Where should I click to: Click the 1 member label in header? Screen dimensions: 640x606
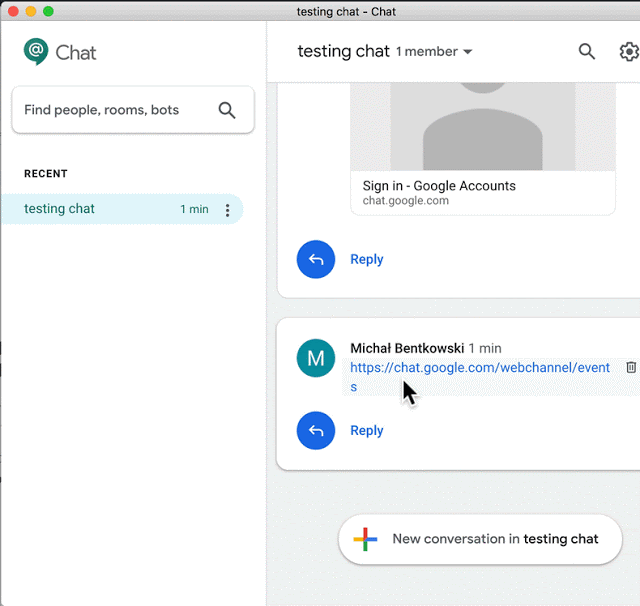[x=427, y=52]
